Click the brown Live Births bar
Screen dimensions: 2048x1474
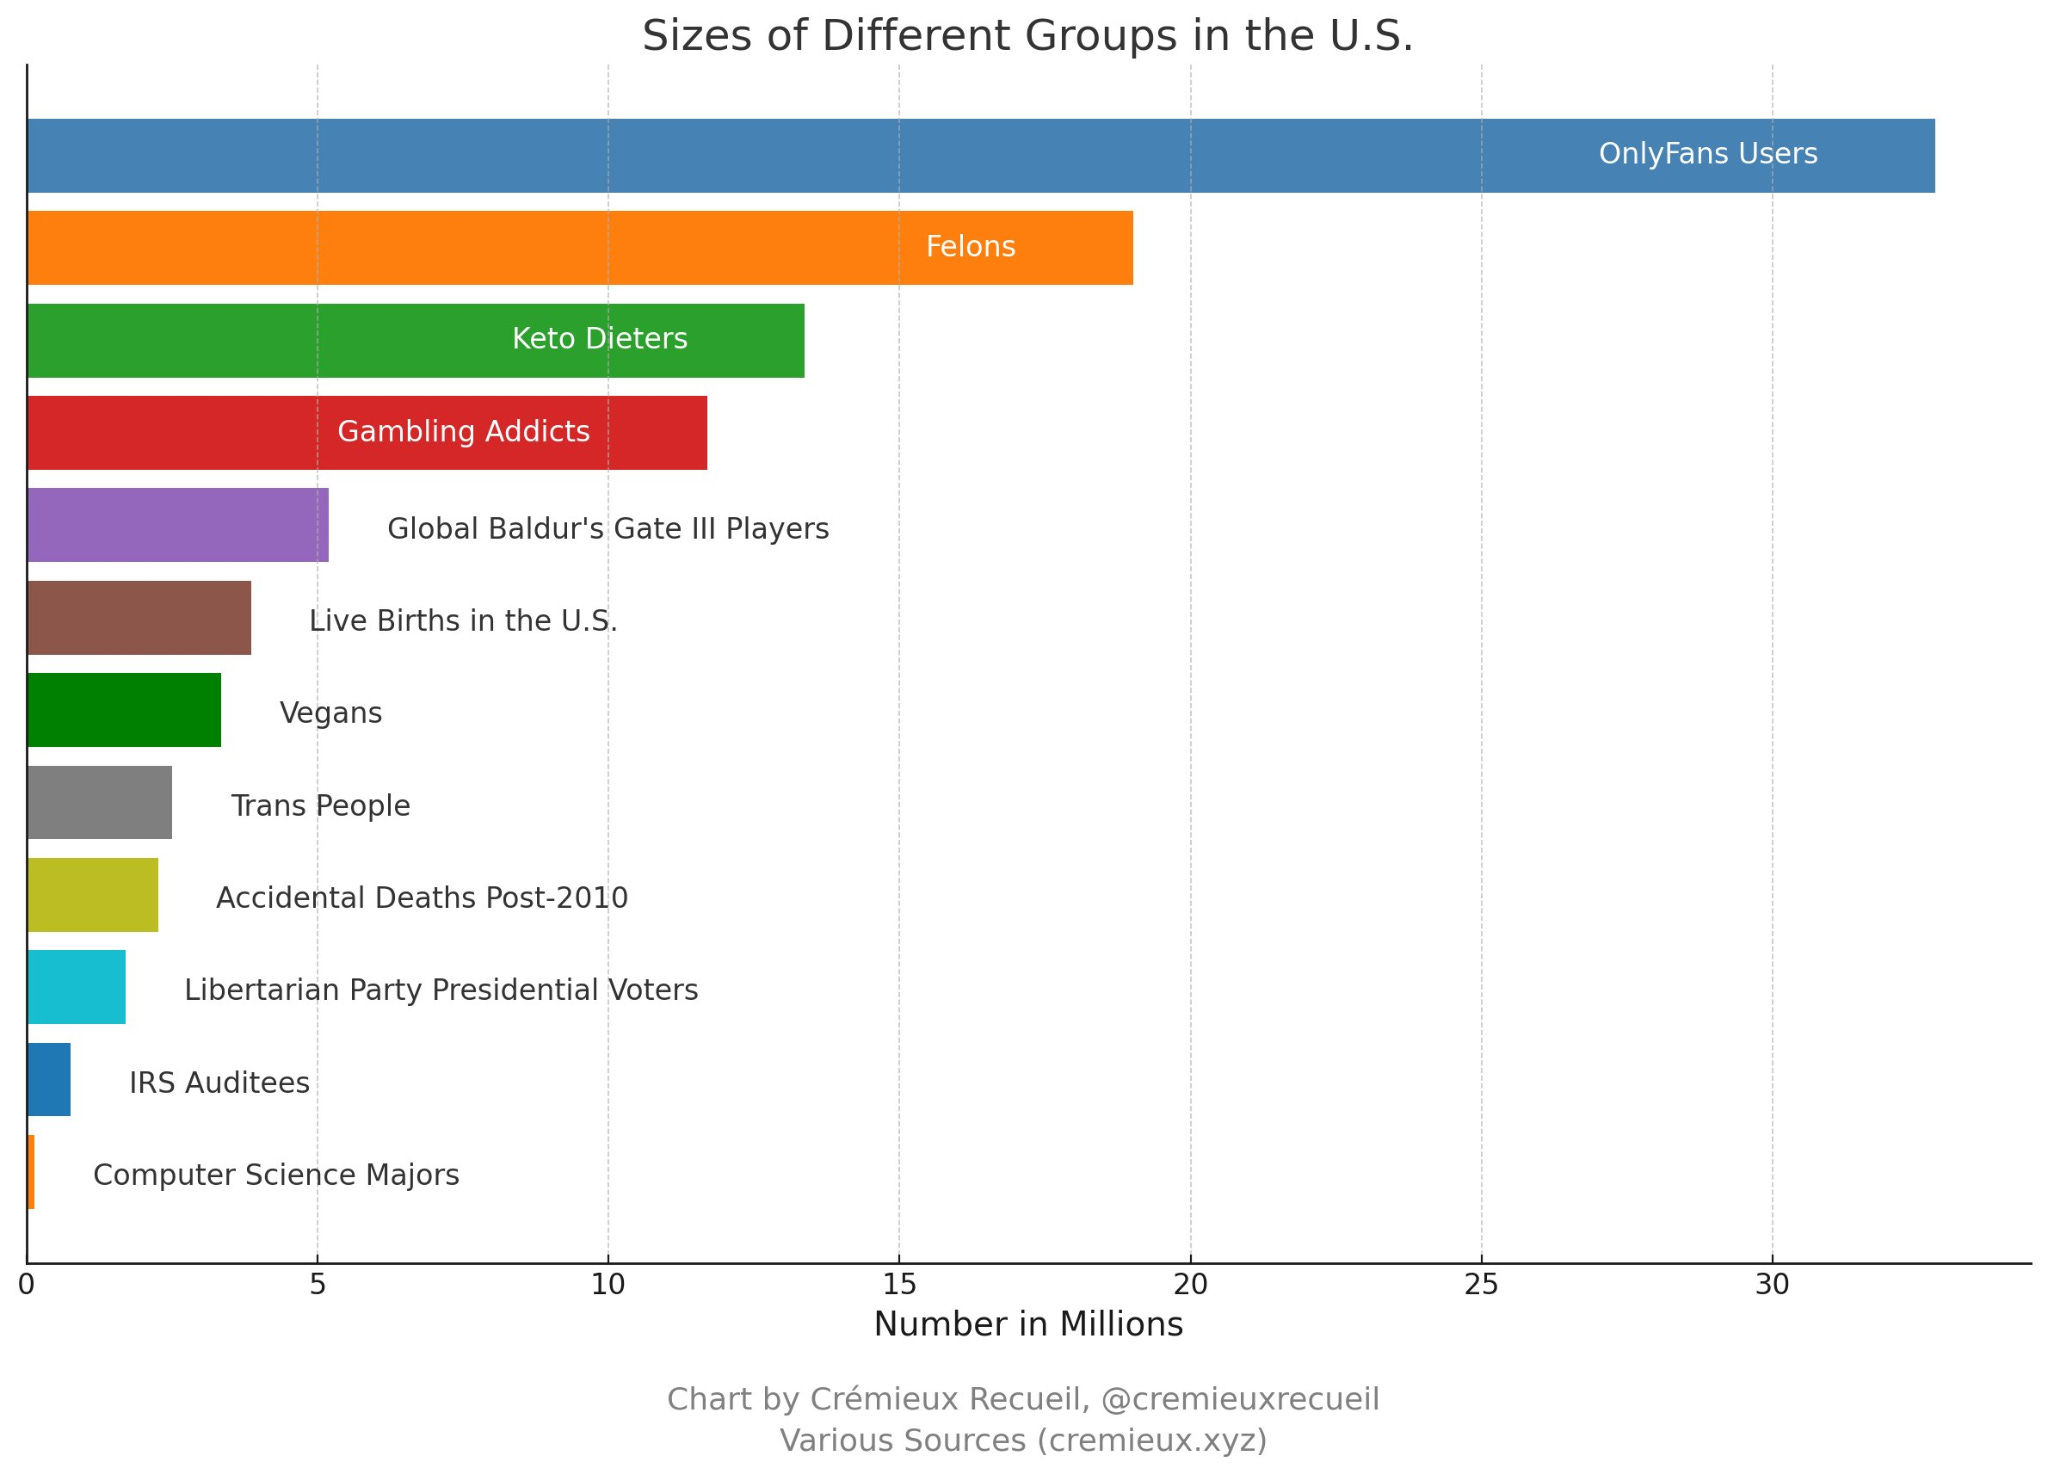139,618
